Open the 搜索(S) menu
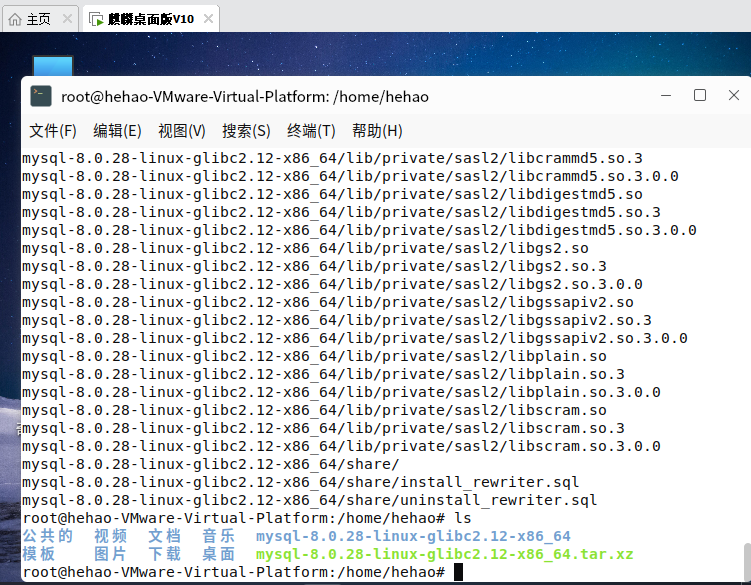The image size is (751, 585). (x=246, y=131)
